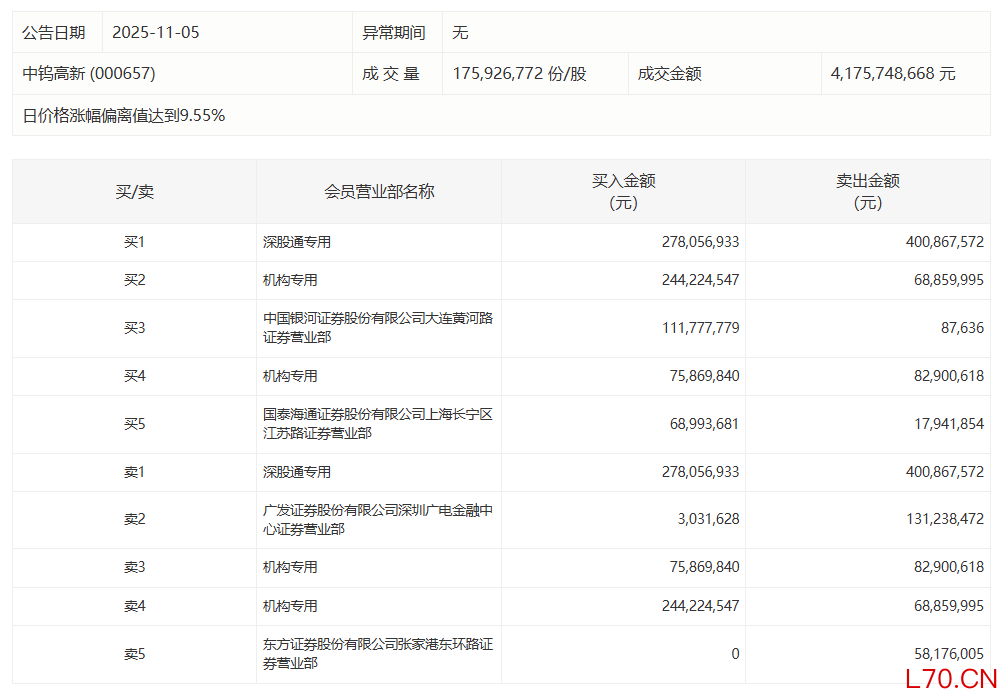Click the 卖出金额 (元) column header
Viewport: 1001px width, 699px height.
coord(867,192)
